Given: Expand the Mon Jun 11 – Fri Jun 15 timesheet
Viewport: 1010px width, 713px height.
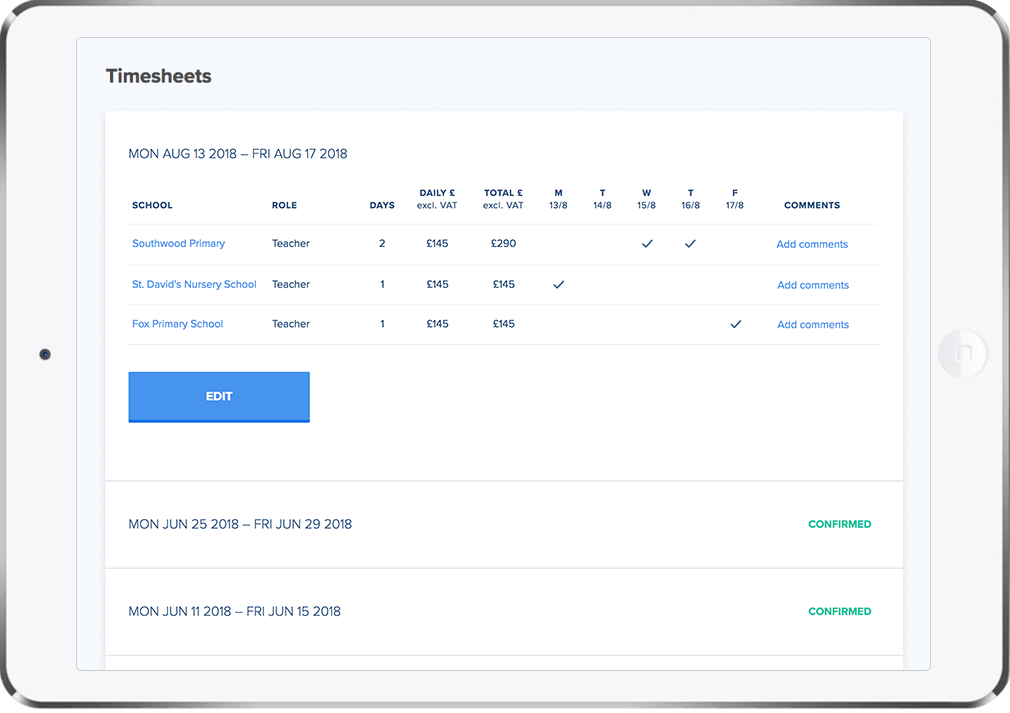Looking at the screenshot, I should tap(504, 612).
